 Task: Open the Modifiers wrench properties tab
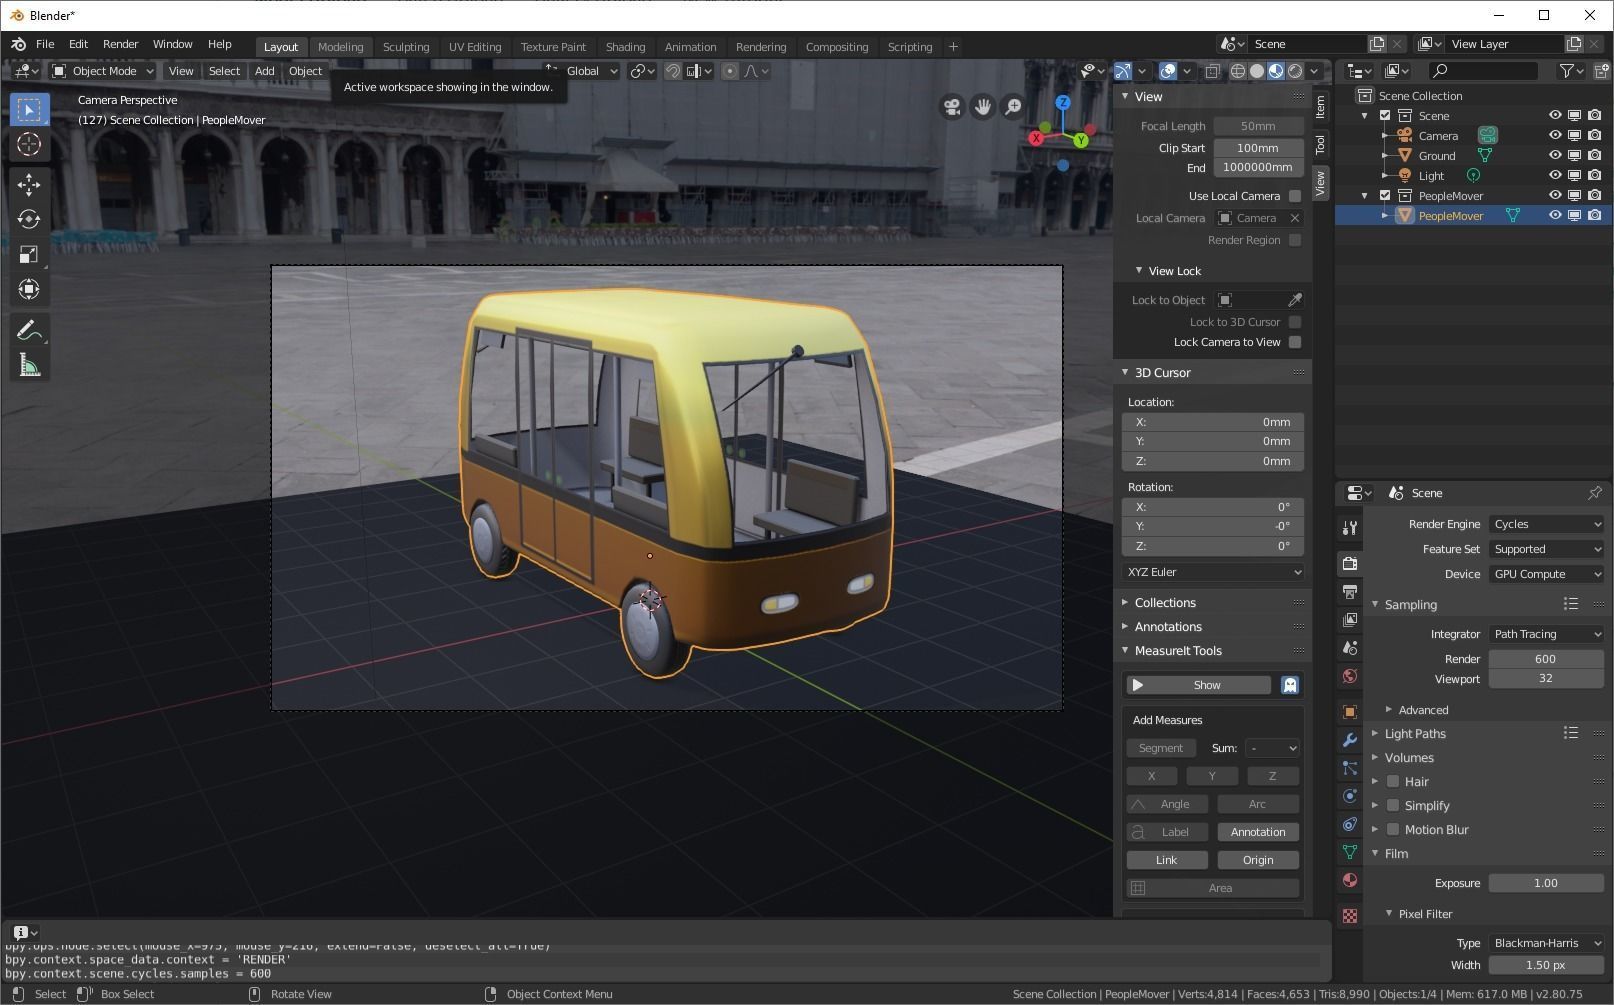[1349, 740]
